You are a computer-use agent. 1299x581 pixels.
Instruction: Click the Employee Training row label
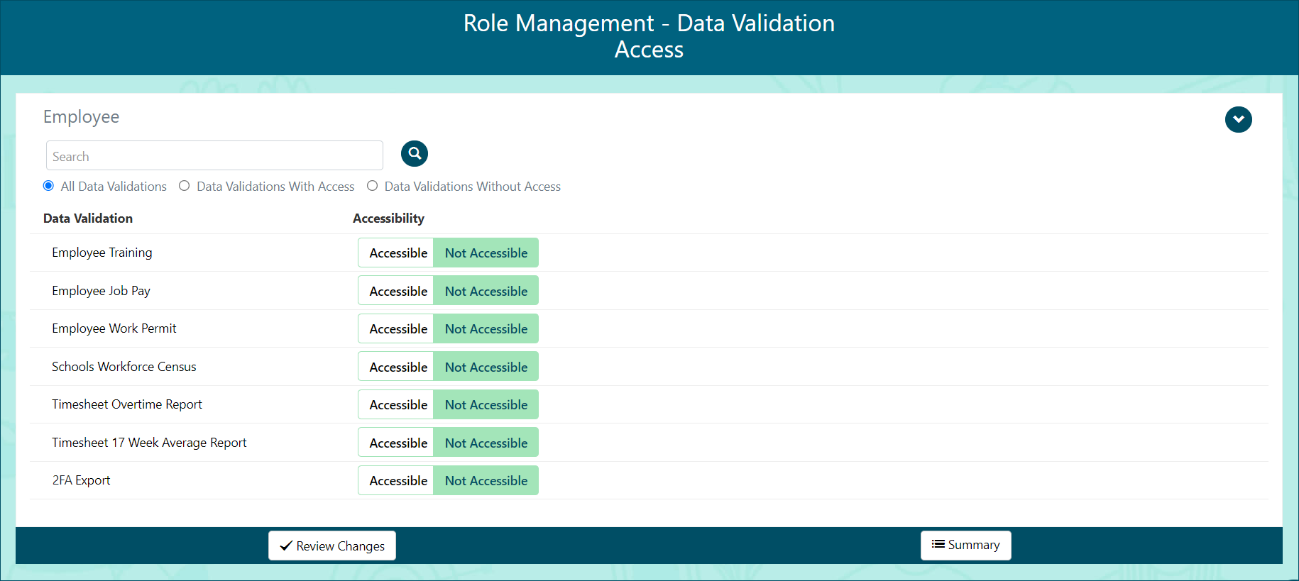(x=102, y=253)
